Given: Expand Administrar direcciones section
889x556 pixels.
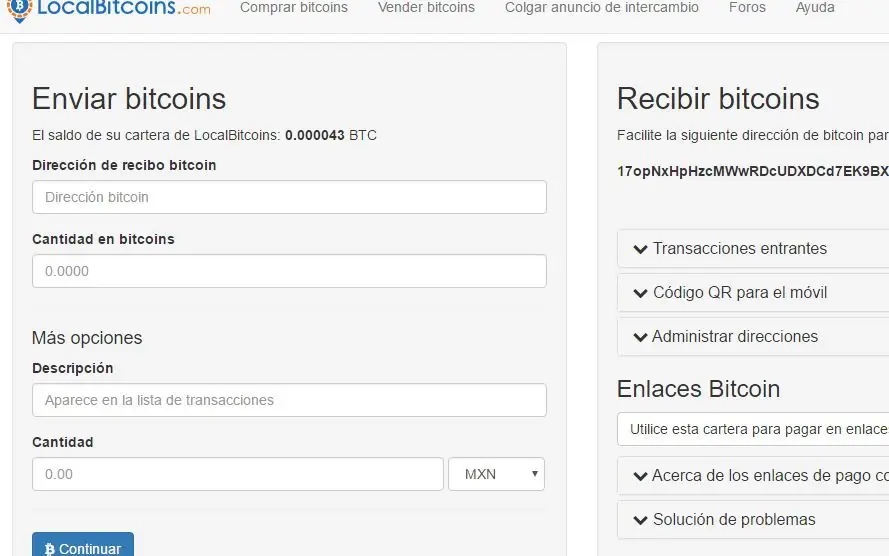Looking at the screenshot, I should tap(753, 337).
